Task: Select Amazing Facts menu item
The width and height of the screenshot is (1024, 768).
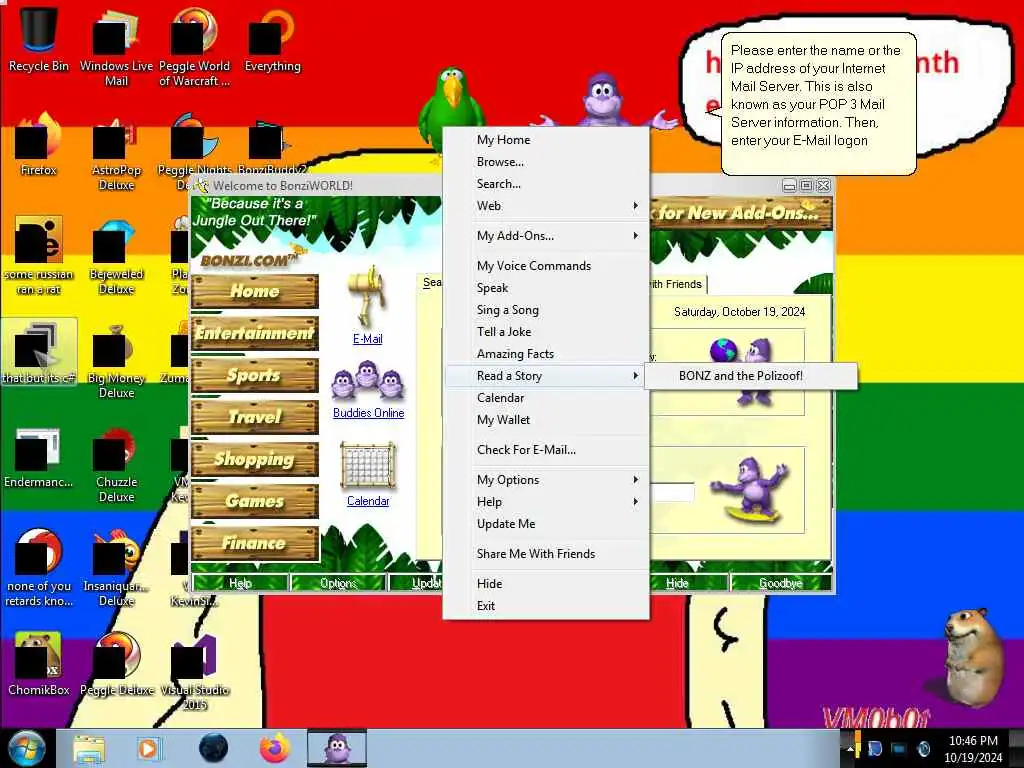Action: click(547, 354)
